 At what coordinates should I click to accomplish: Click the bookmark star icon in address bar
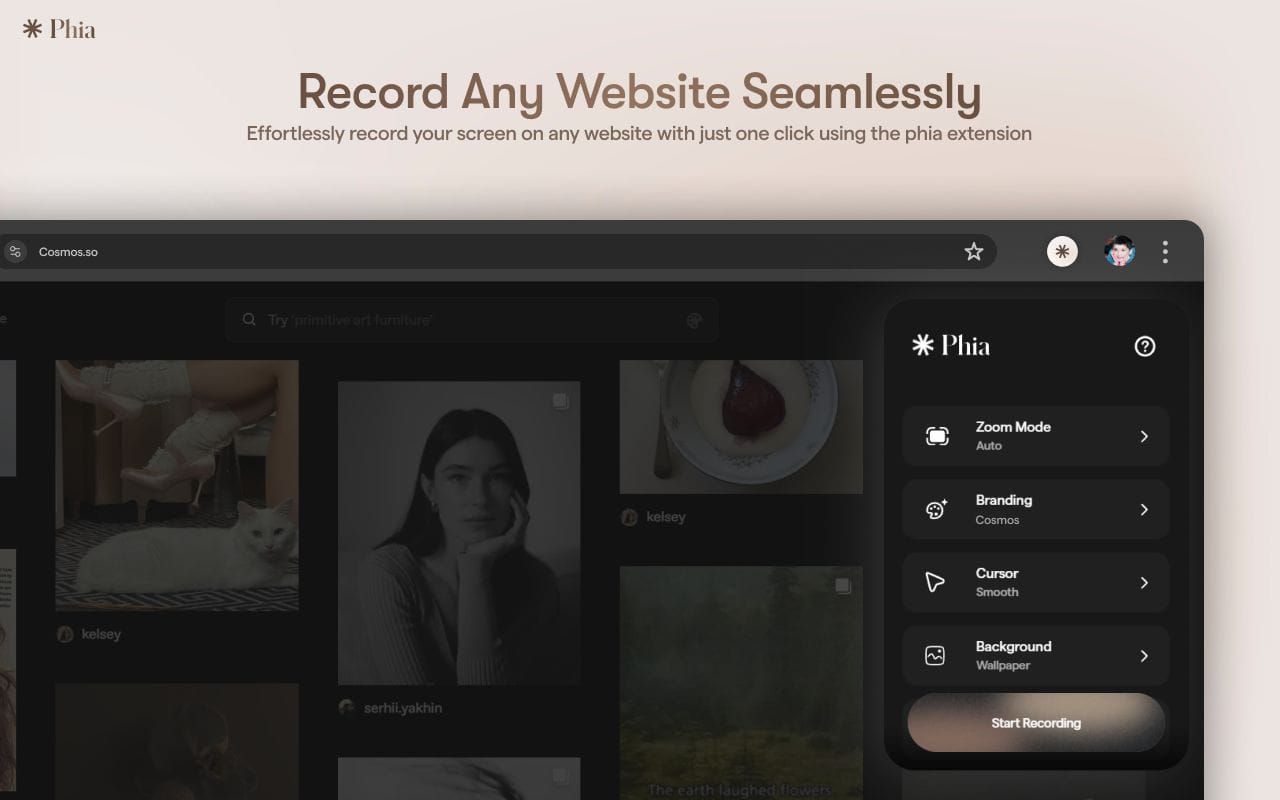973,252
